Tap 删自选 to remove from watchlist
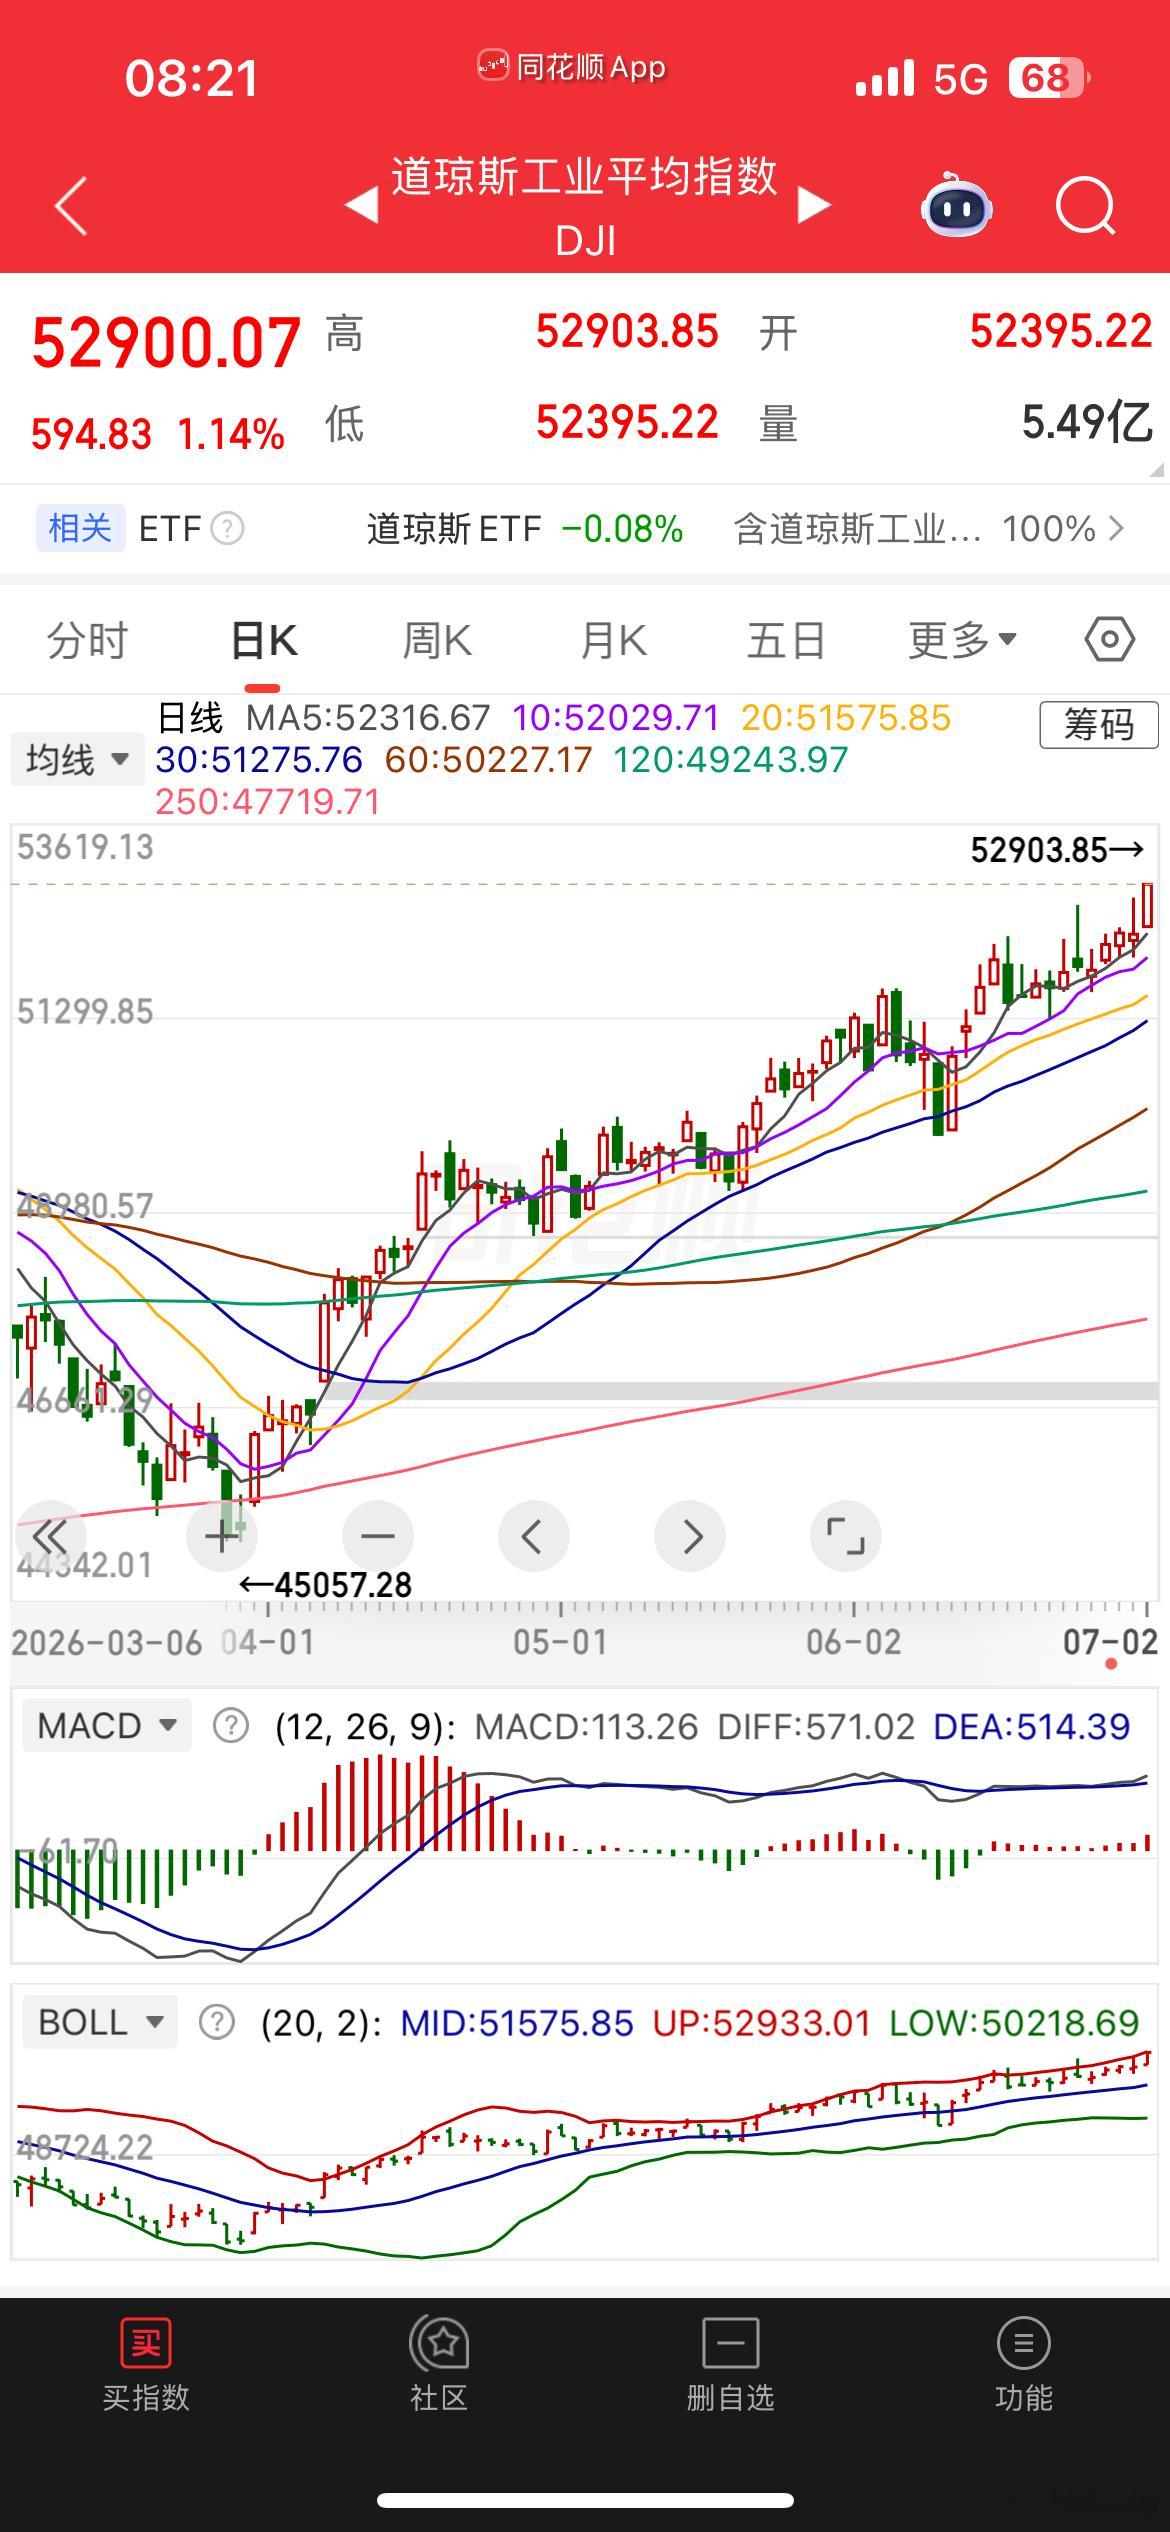Image resolution: width=1170 pixels, height=2532 pixels. tap(731, 2366)
